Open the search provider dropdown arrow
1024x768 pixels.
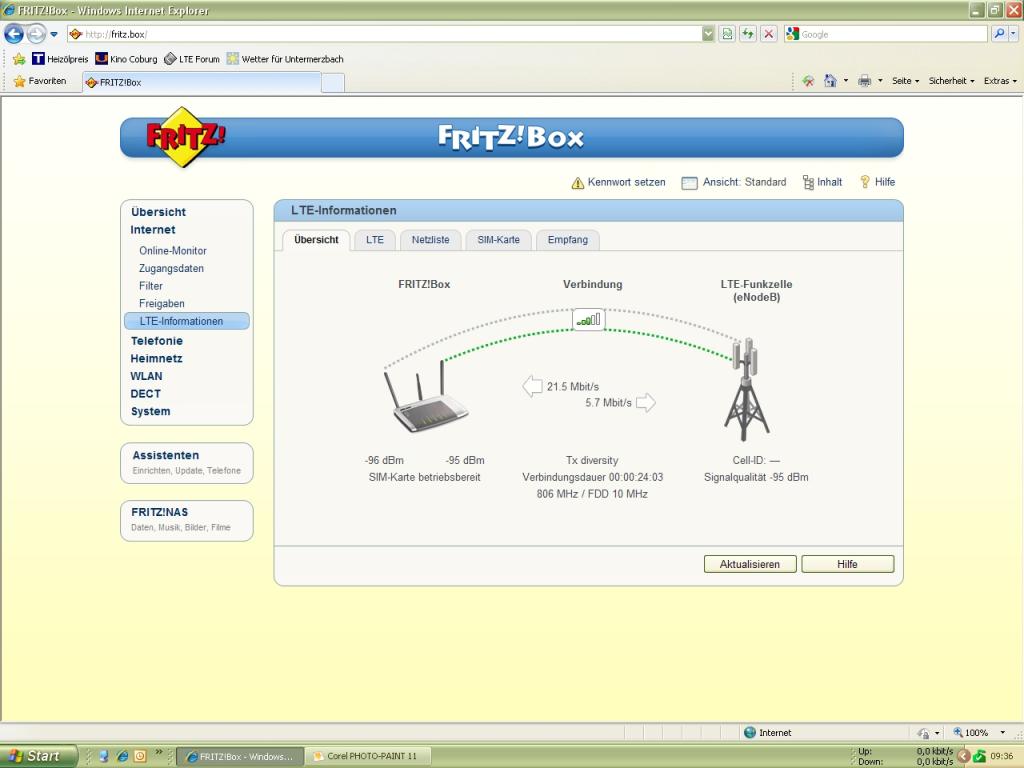[x=1014, y=34]
